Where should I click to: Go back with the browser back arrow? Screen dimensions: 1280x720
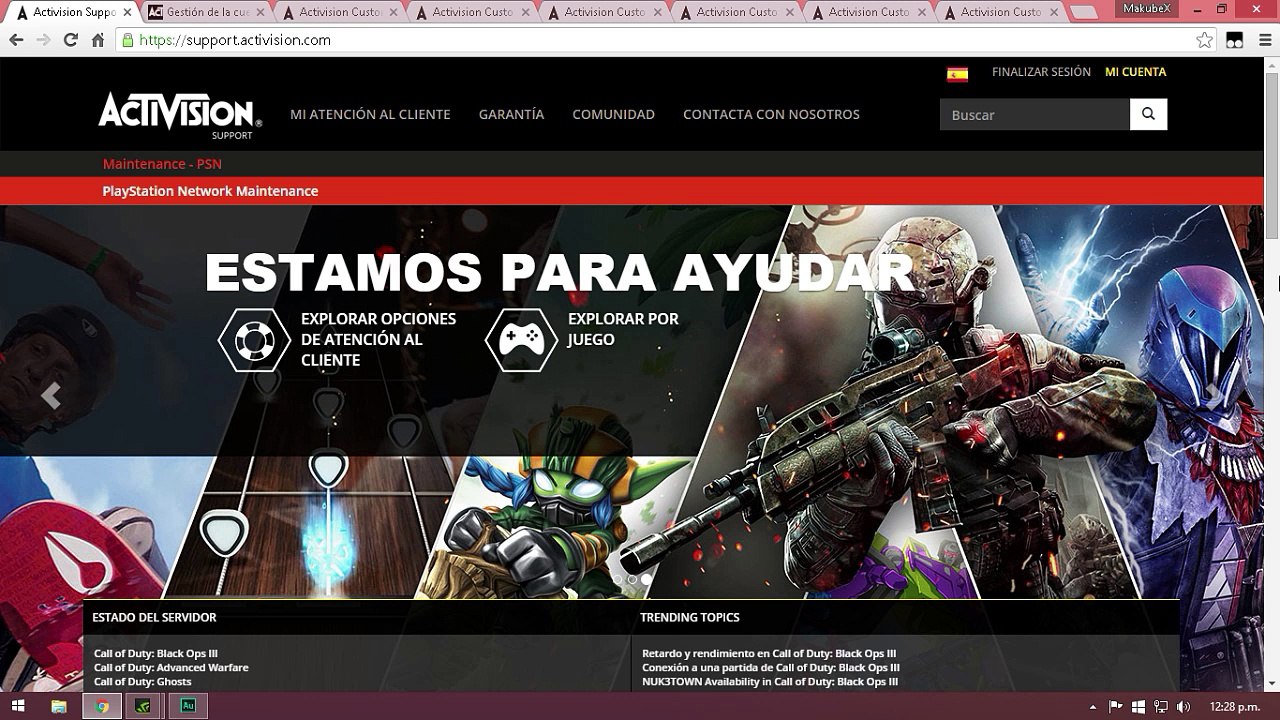(17, 40)
